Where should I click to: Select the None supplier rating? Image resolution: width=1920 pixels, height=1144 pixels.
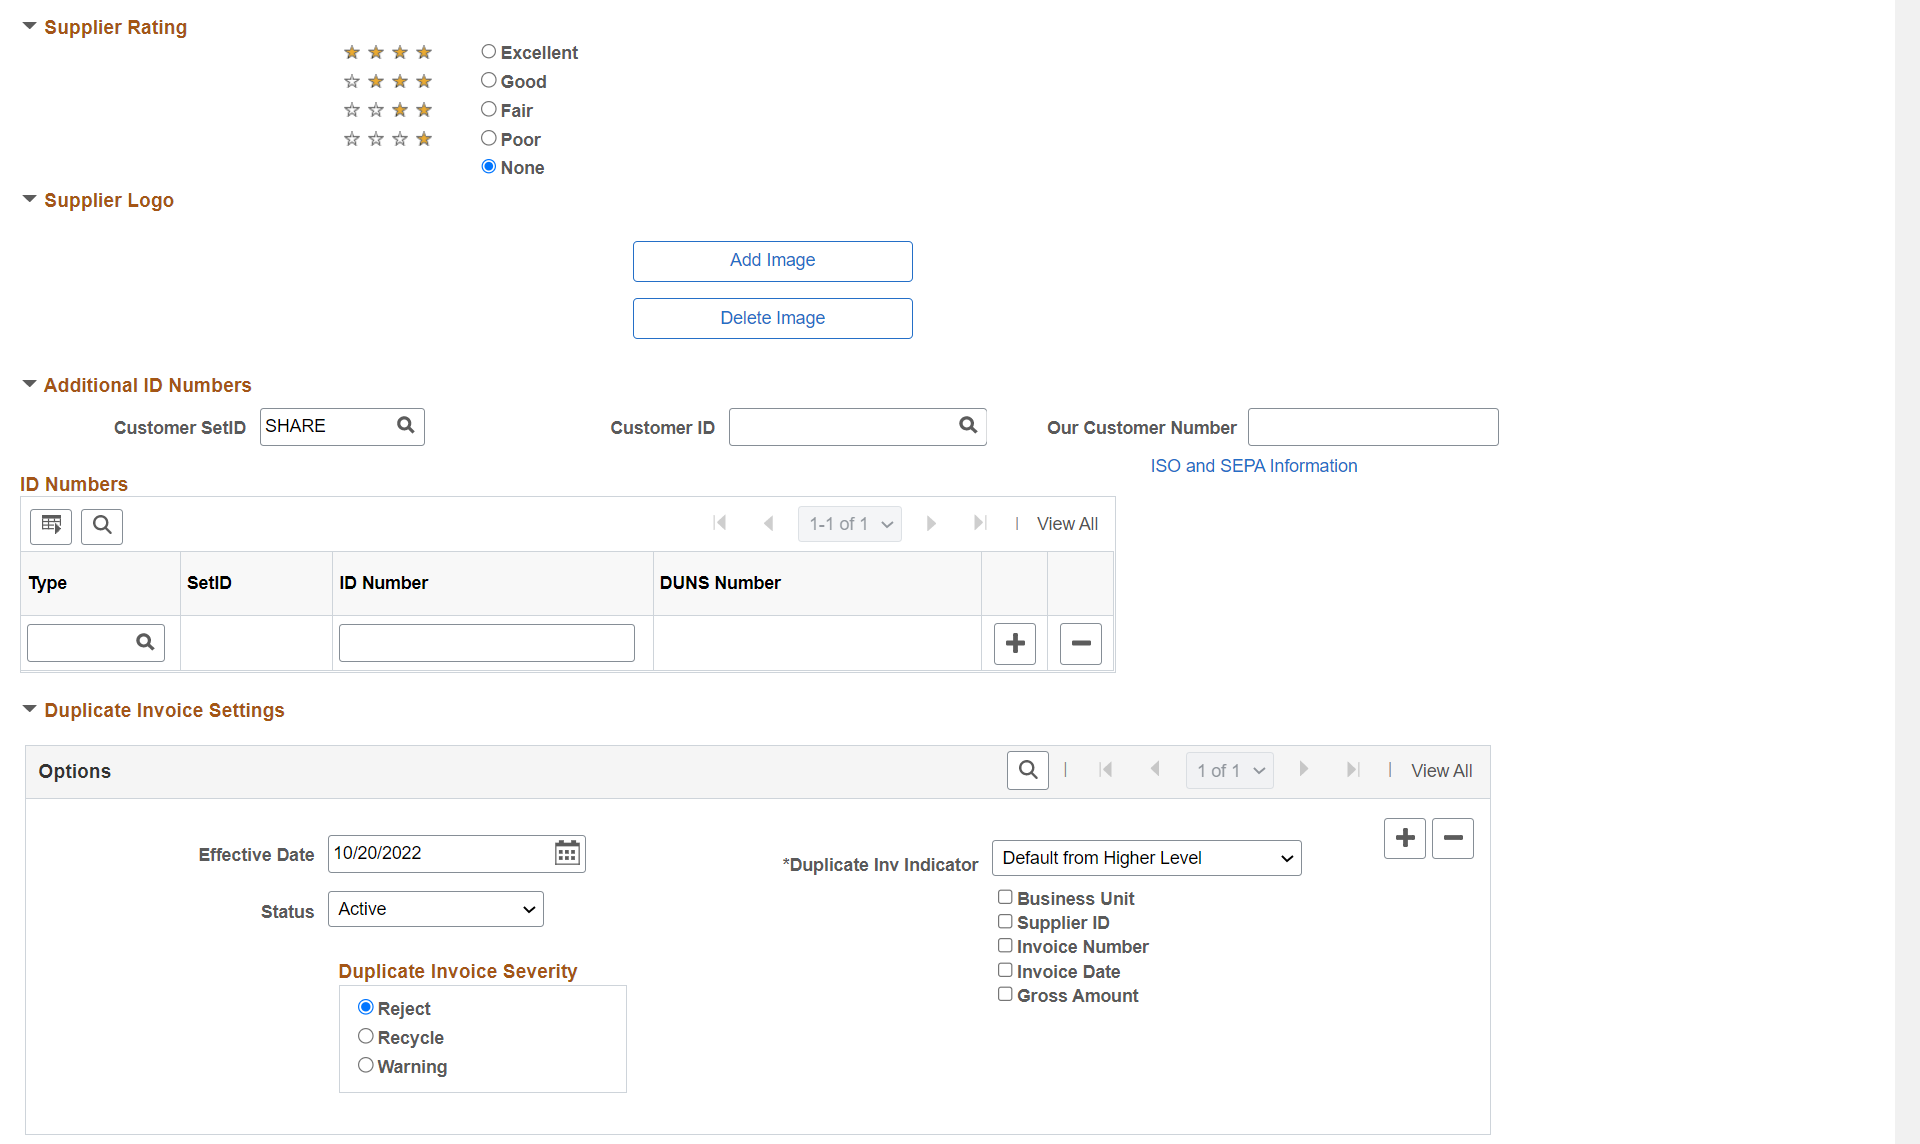point(489,166)
